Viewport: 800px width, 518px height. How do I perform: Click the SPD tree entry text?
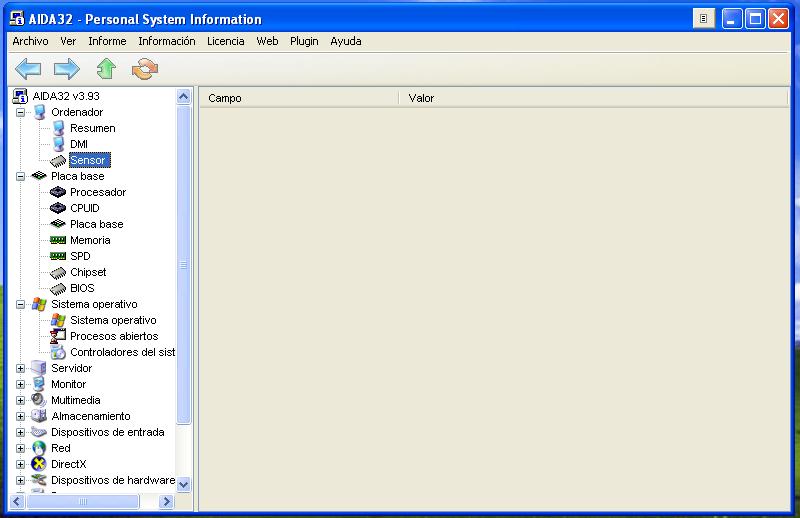tap(80, 256)
